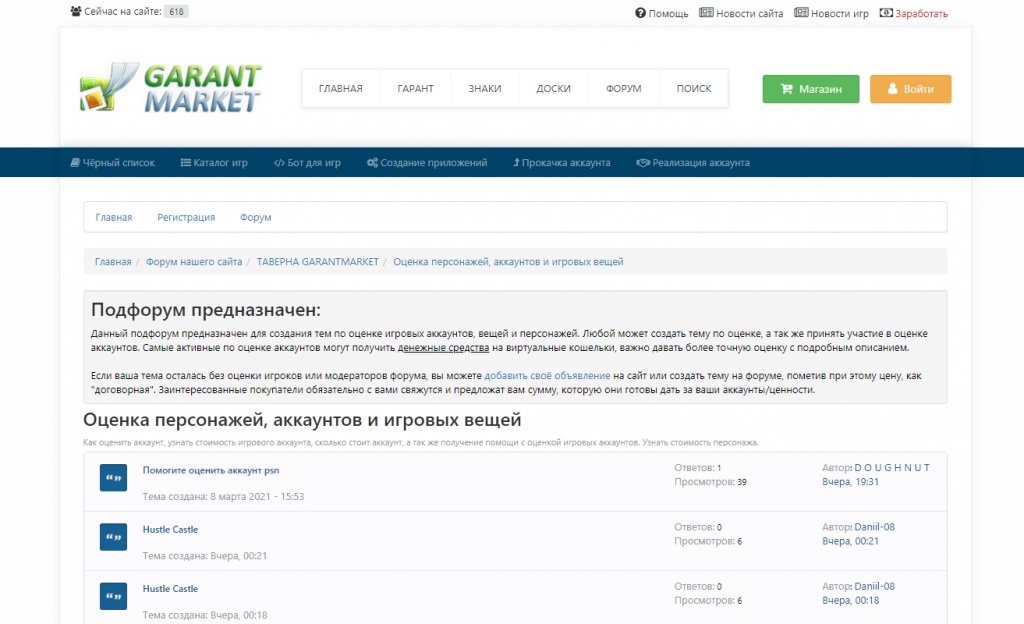
Task: Select the quote icon beside 'Hustle Castle'
Action: point(112,537)
